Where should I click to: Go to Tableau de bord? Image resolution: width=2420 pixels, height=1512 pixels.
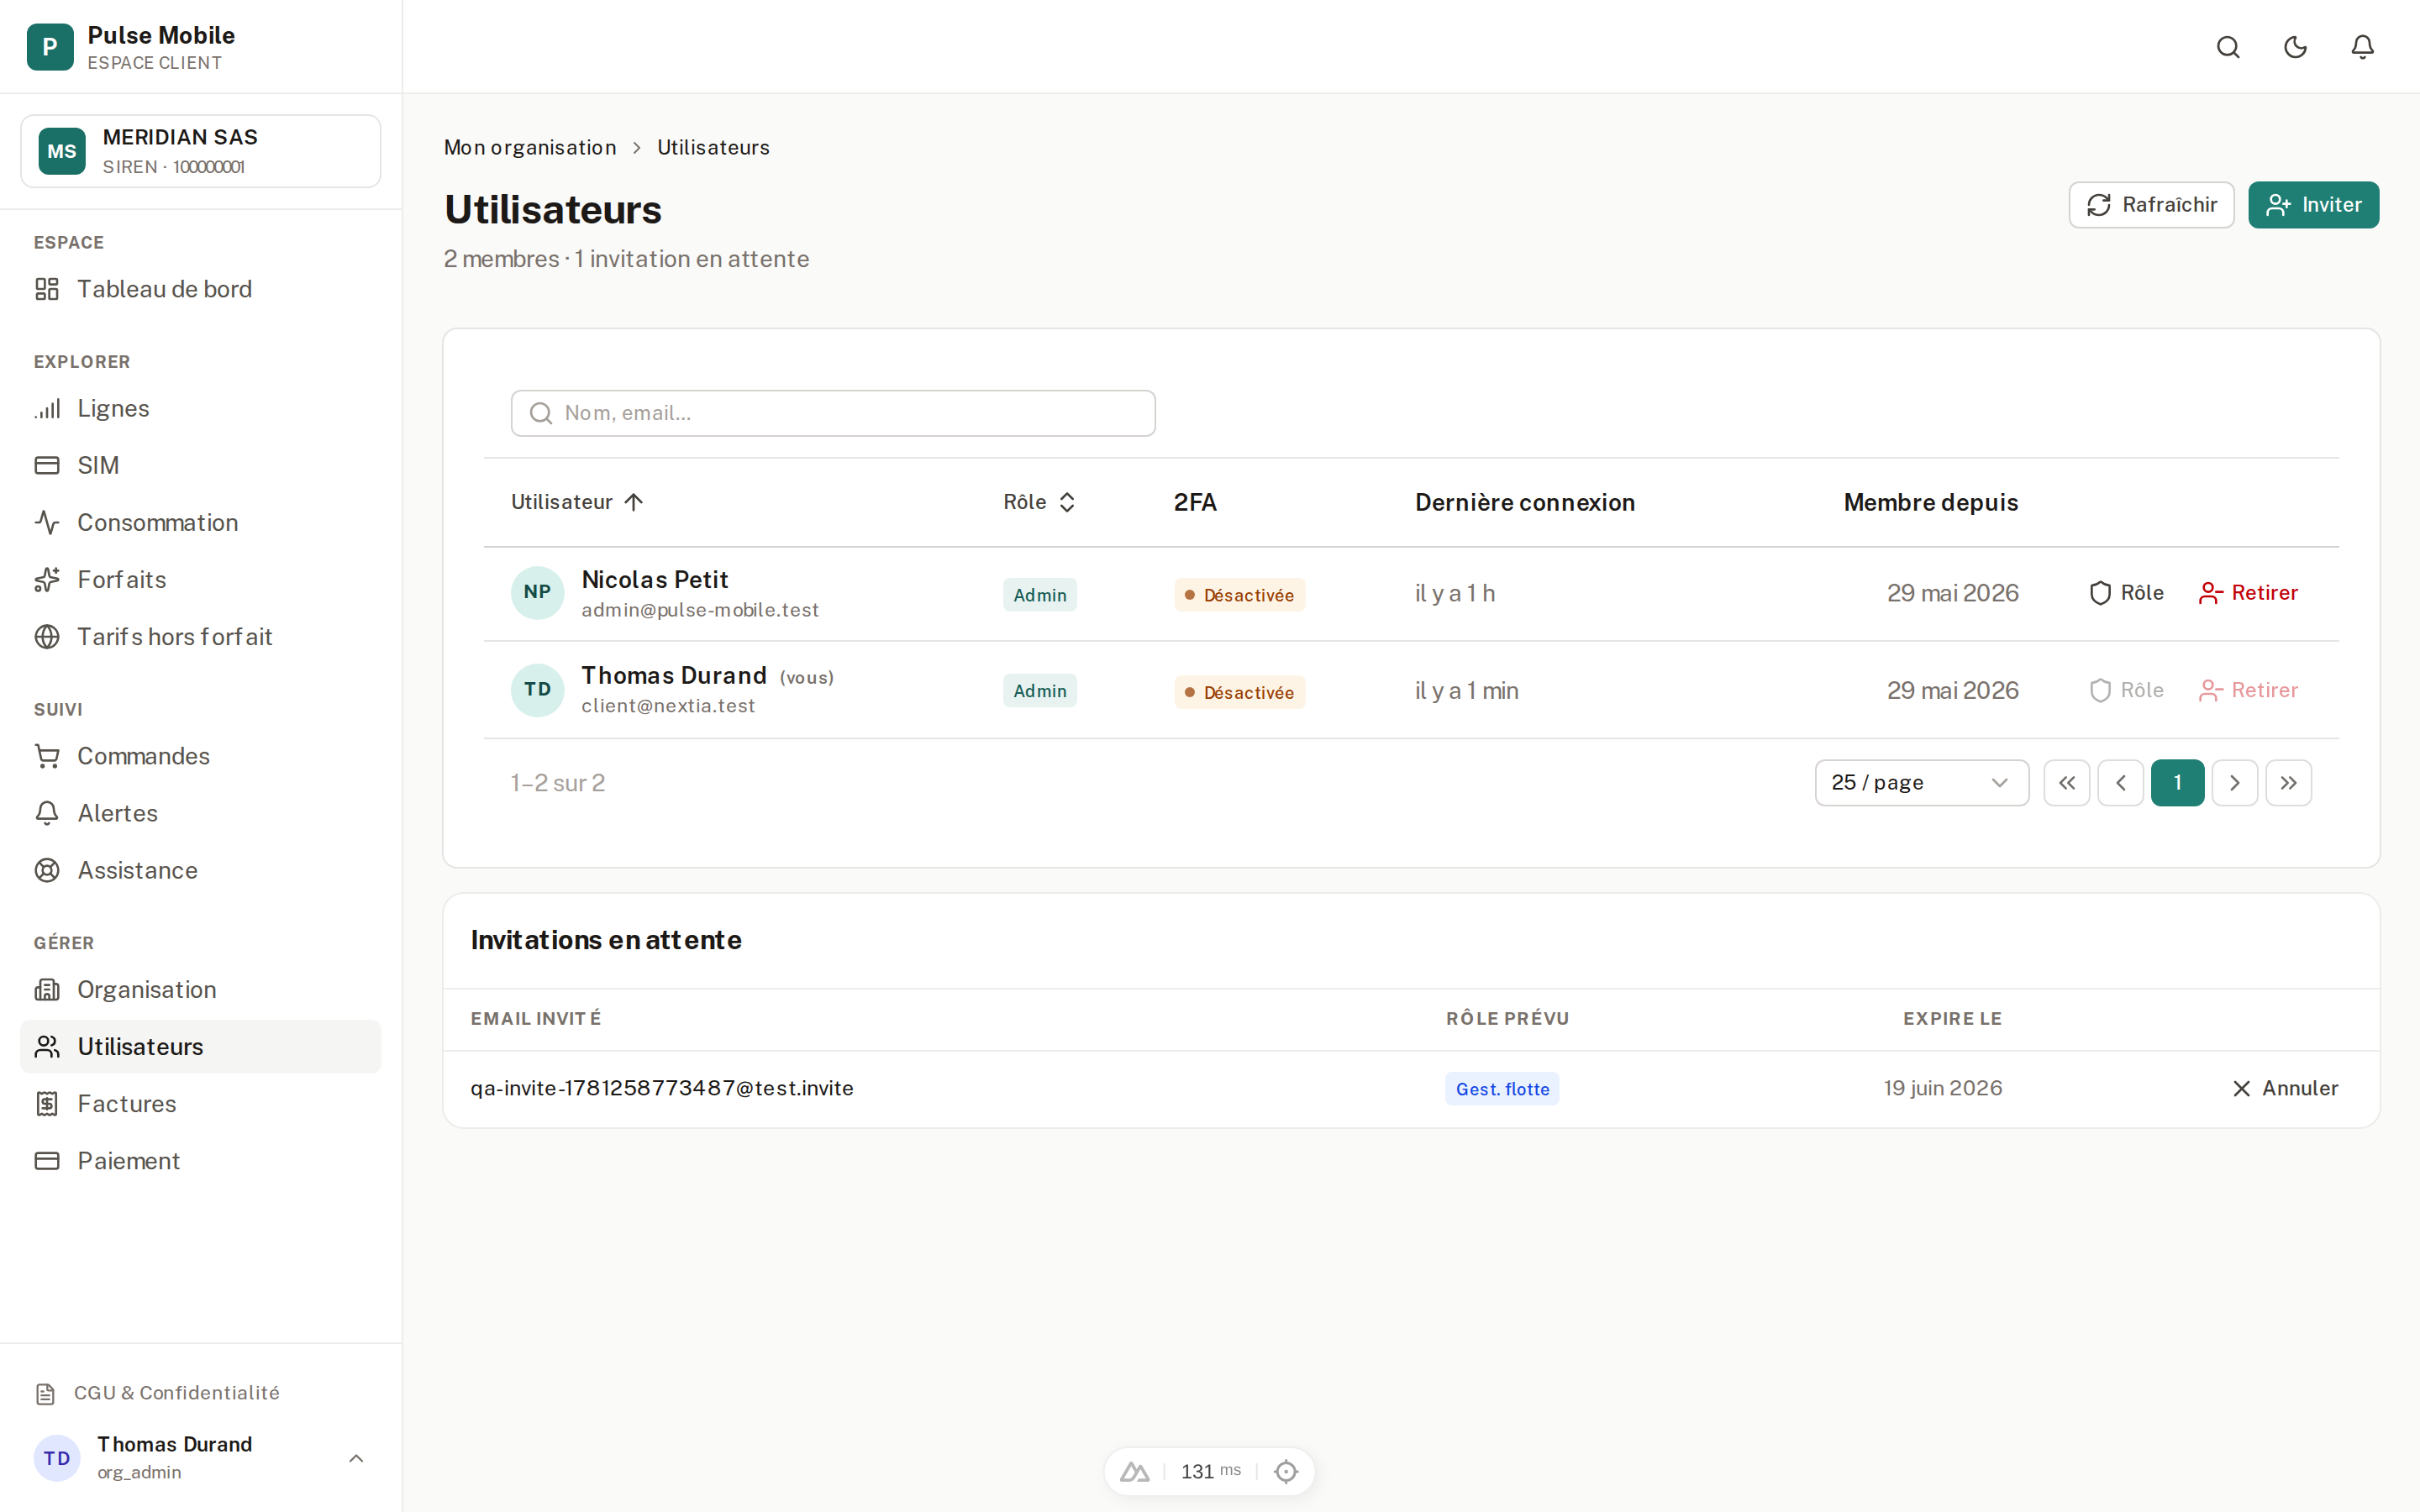pyautogui.click(x=201, y=289)
